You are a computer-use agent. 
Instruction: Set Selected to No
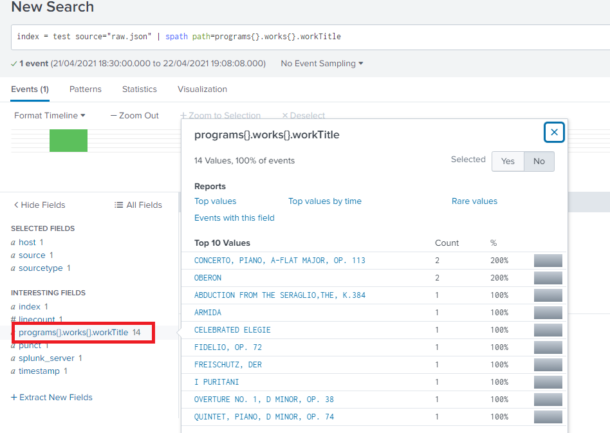point(539,161)
